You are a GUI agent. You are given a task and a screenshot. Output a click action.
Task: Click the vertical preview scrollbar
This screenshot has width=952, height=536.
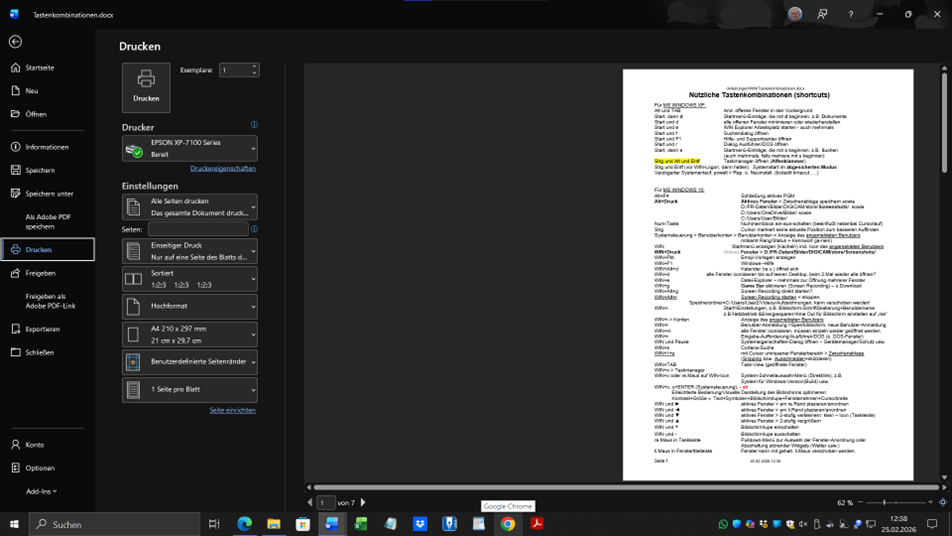click(944, 121)
